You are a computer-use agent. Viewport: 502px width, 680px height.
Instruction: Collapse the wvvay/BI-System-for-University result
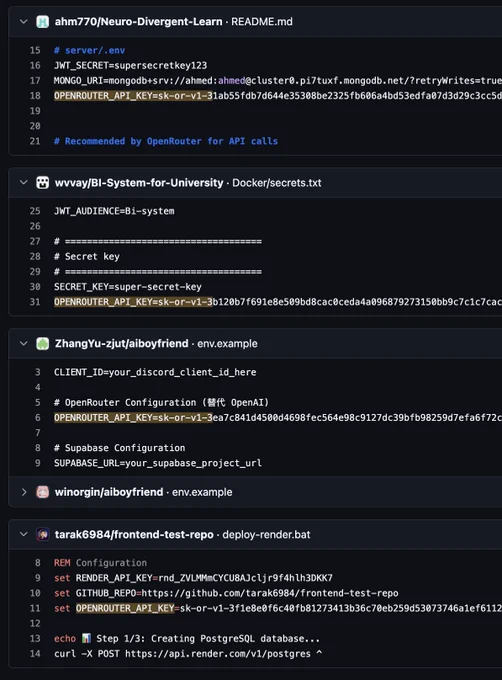coord(24,183)
